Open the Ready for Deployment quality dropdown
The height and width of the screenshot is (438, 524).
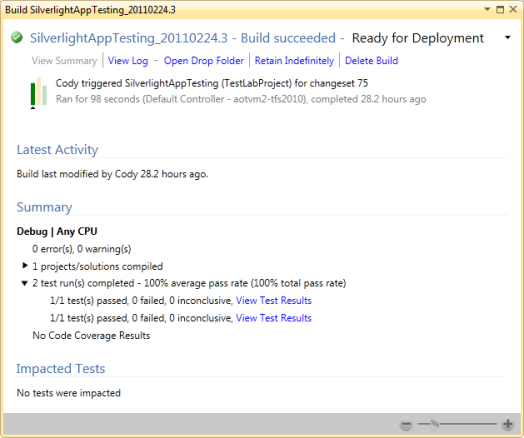(508, 37)
